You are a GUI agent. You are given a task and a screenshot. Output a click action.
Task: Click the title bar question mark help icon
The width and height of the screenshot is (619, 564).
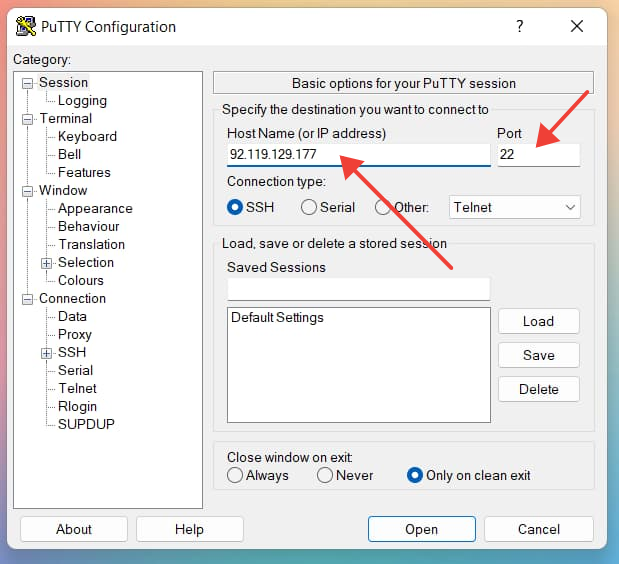click(519, 27)
